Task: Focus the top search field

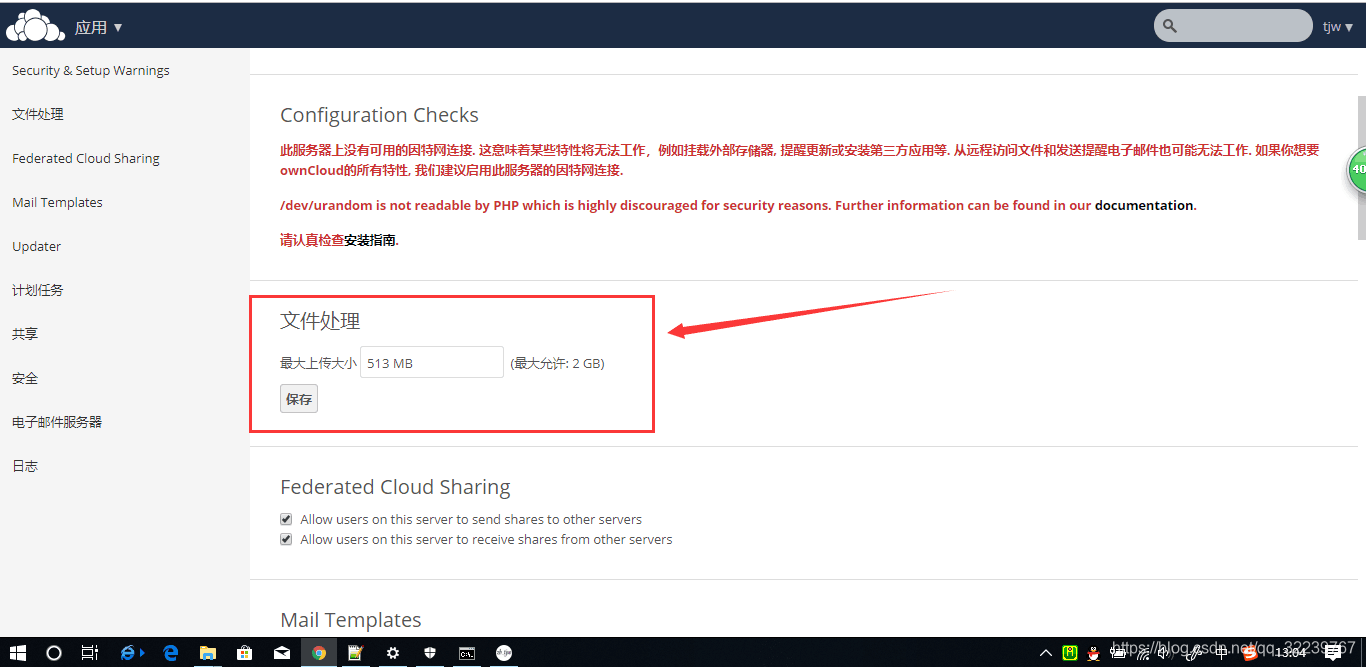Action: (1233, 26)
